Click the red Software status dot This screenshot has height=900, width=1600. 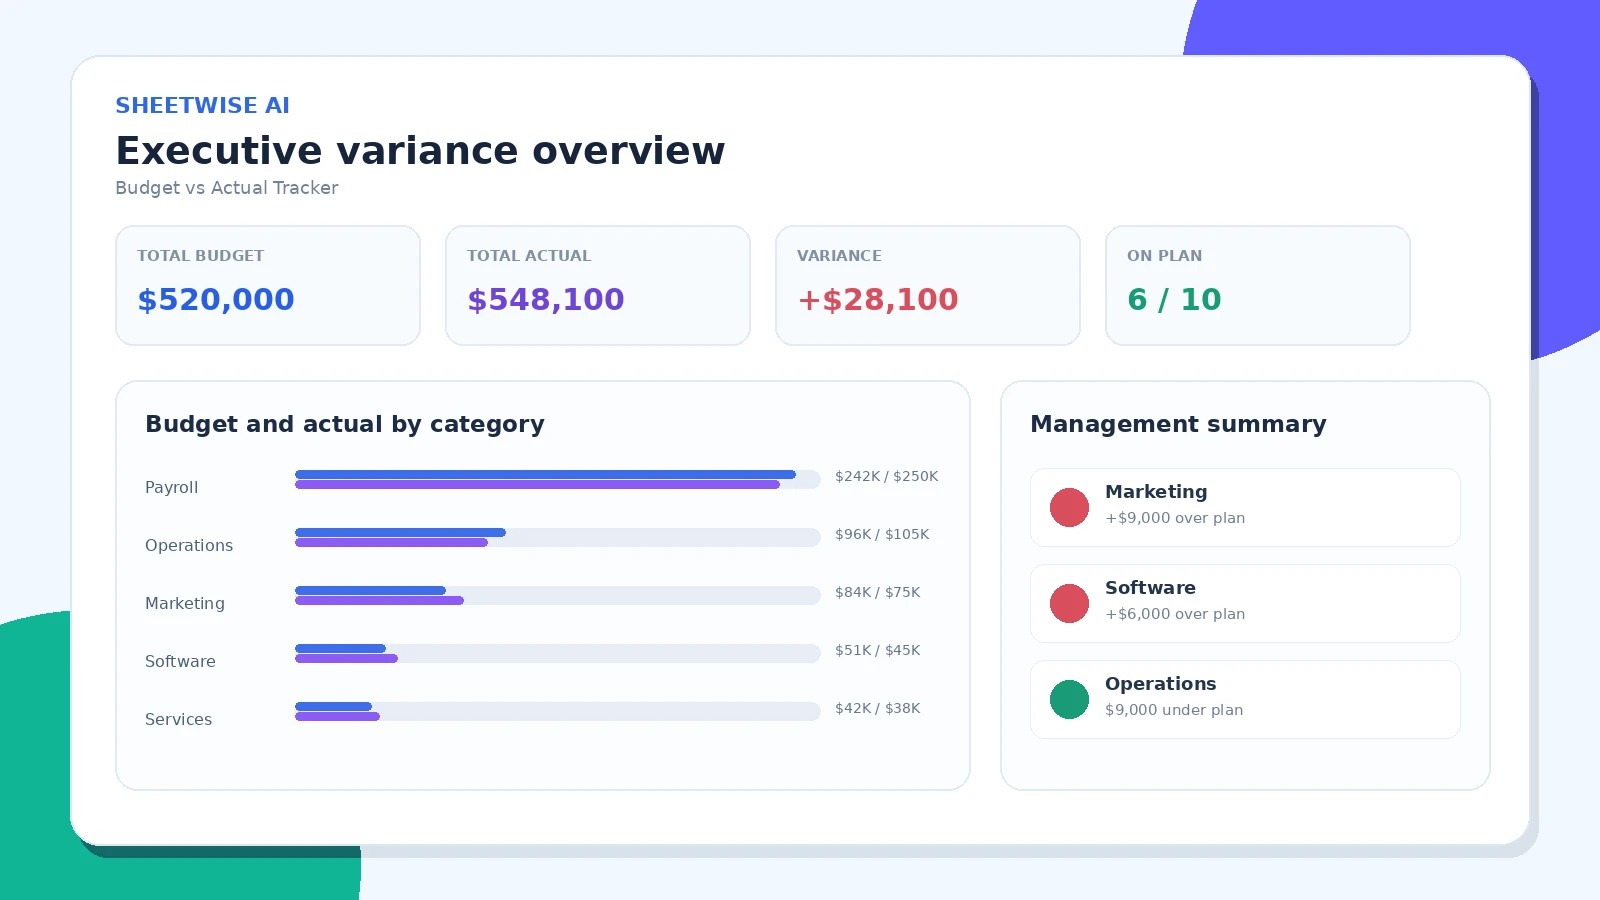(1069, 603)
